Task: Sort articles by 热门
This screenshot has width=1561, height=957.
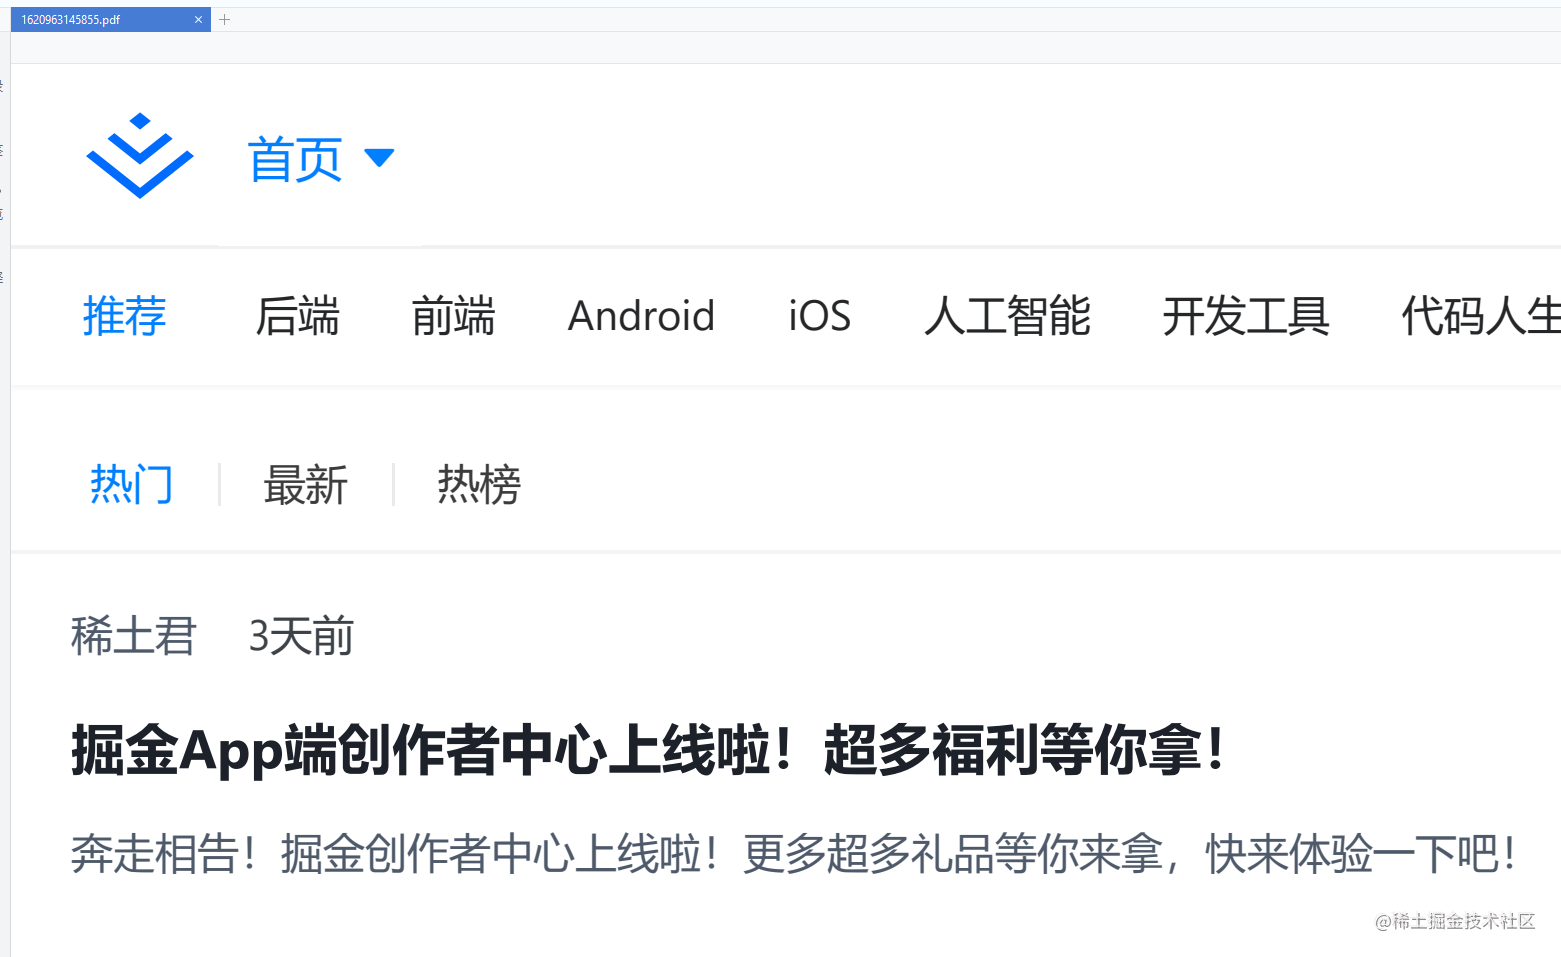Action: 131,485
